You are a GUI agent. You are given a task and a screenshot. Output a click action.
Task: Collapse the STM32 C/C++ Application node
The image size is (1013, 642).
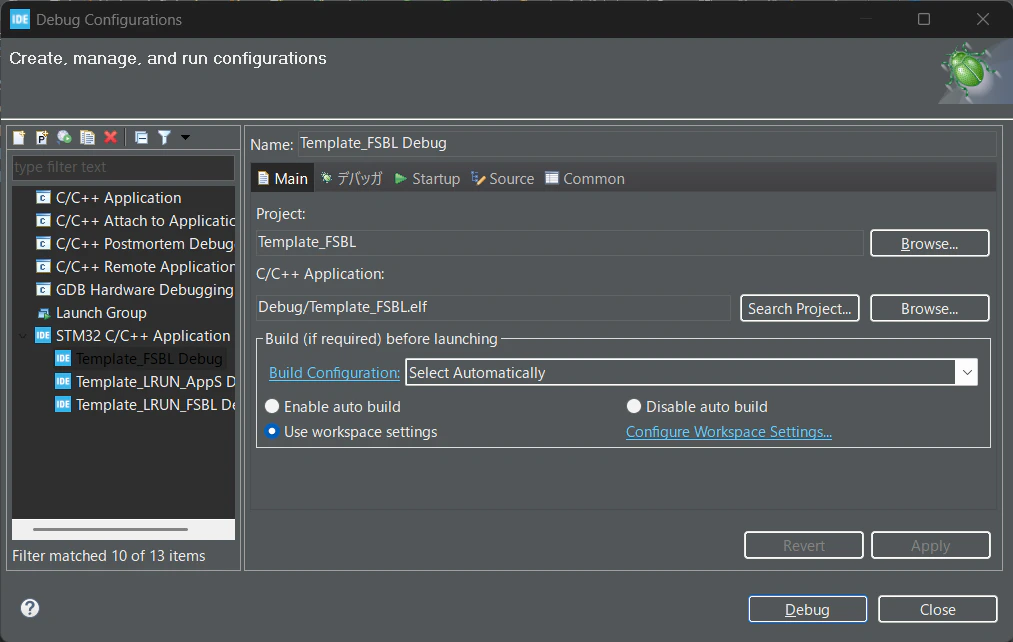pos(23,336)
